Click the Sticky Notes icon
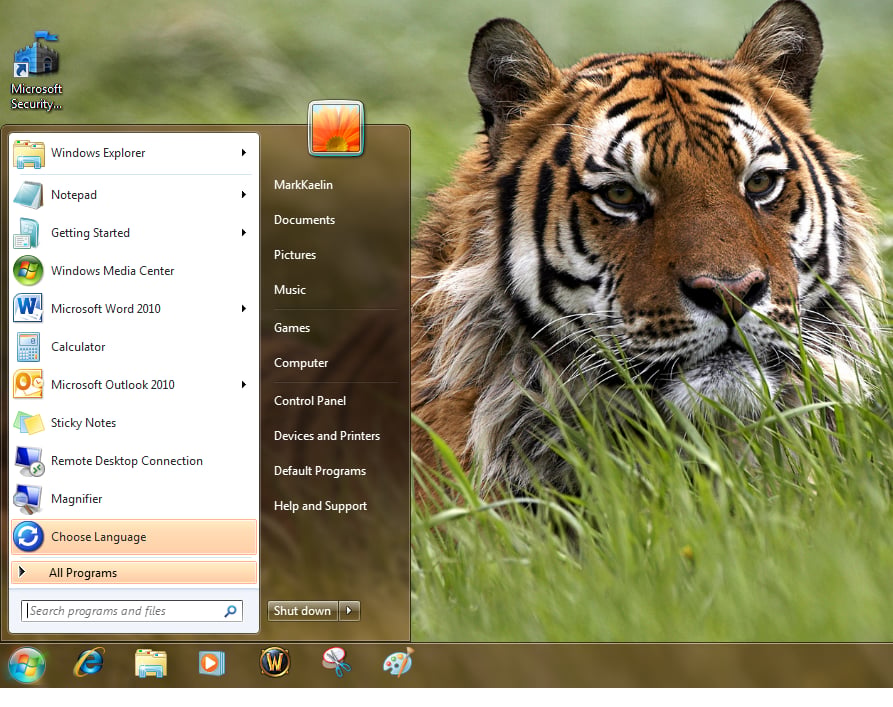The width and height of the screenshot is (893, 707). click(28, 423)
